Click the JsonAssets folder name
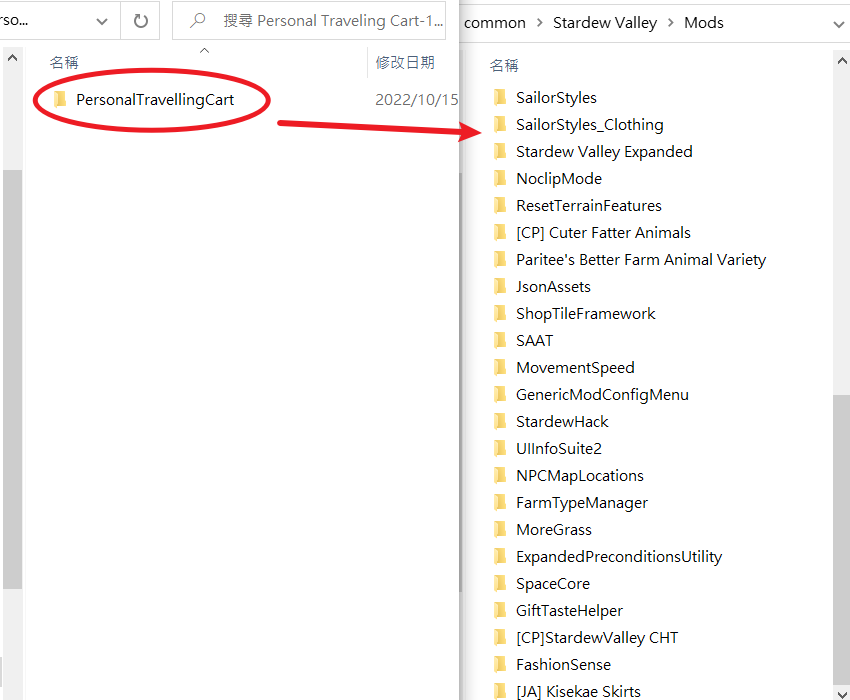 tap(553, 286)
